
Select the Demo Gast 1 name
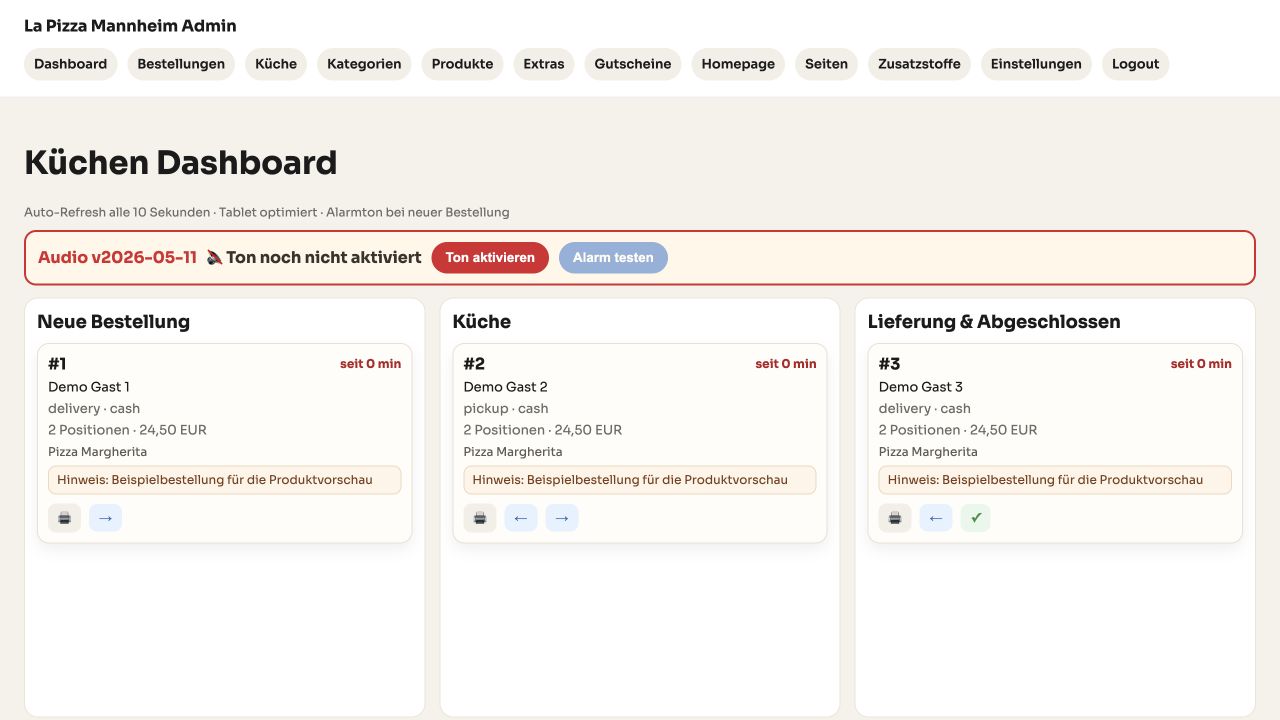click(x=89, y=387)
